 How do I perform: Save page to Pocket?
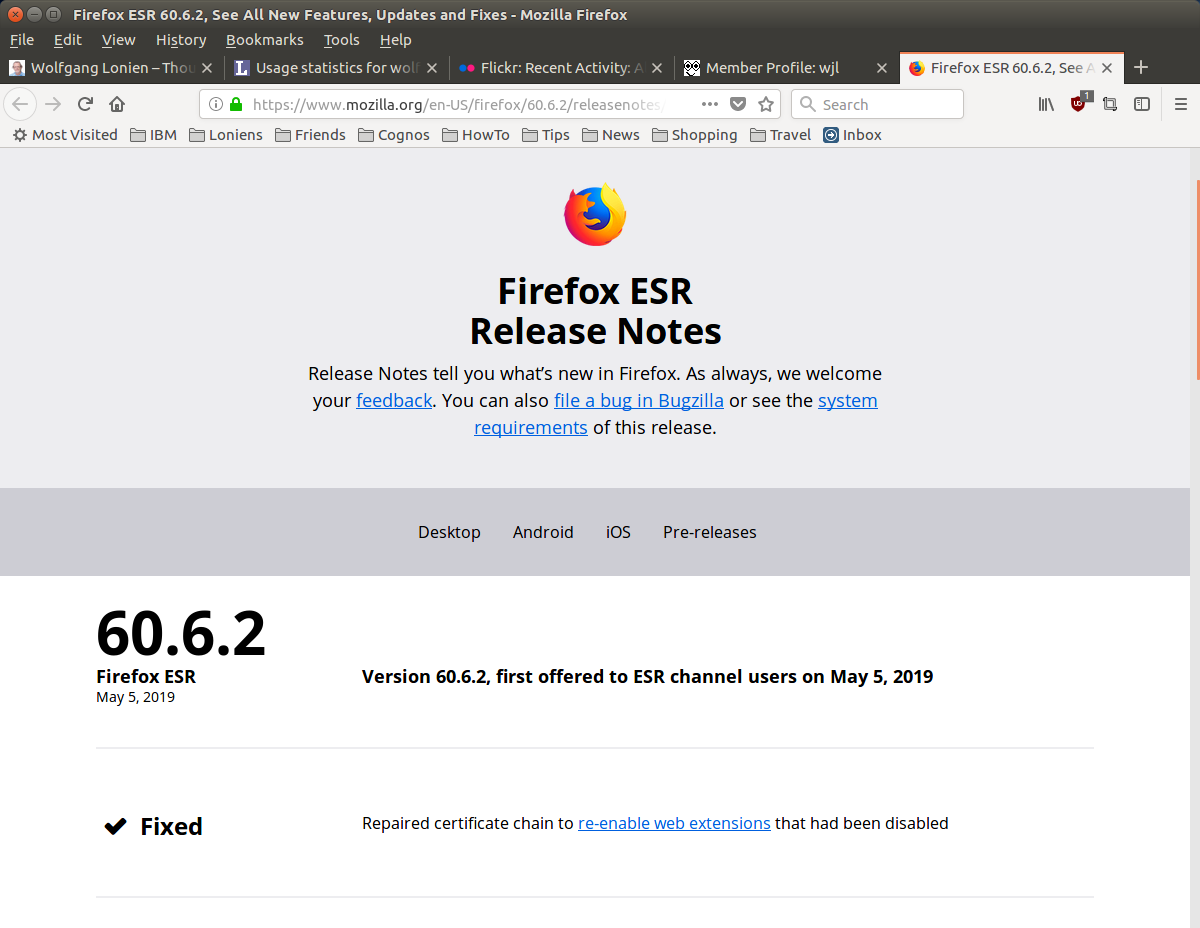[x=738, y=104]
